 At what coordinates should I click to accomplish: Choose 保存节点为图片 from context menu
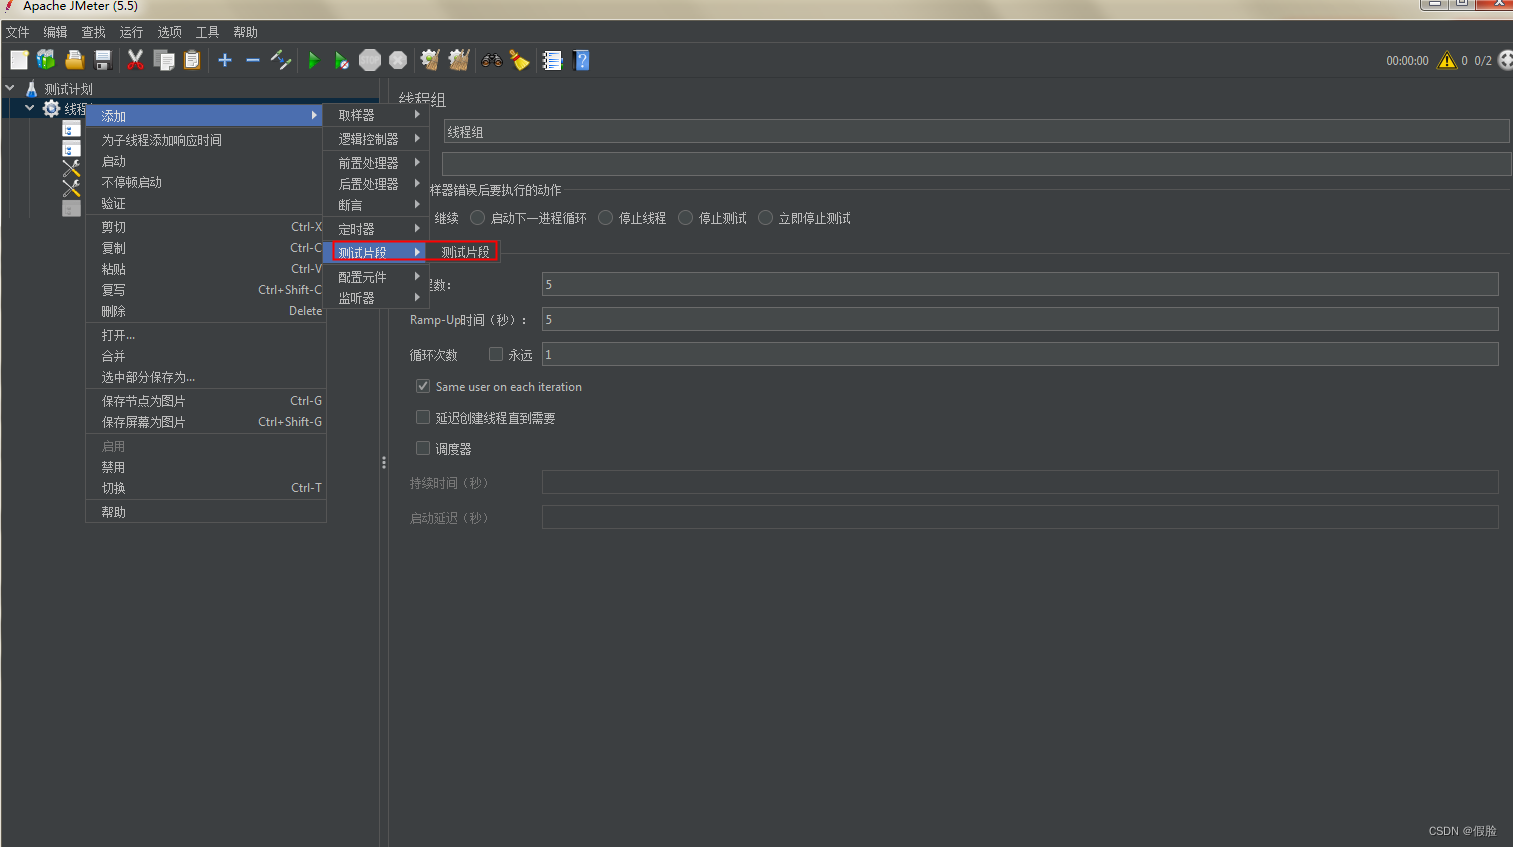pyautogui.click(x=206, y=401)
